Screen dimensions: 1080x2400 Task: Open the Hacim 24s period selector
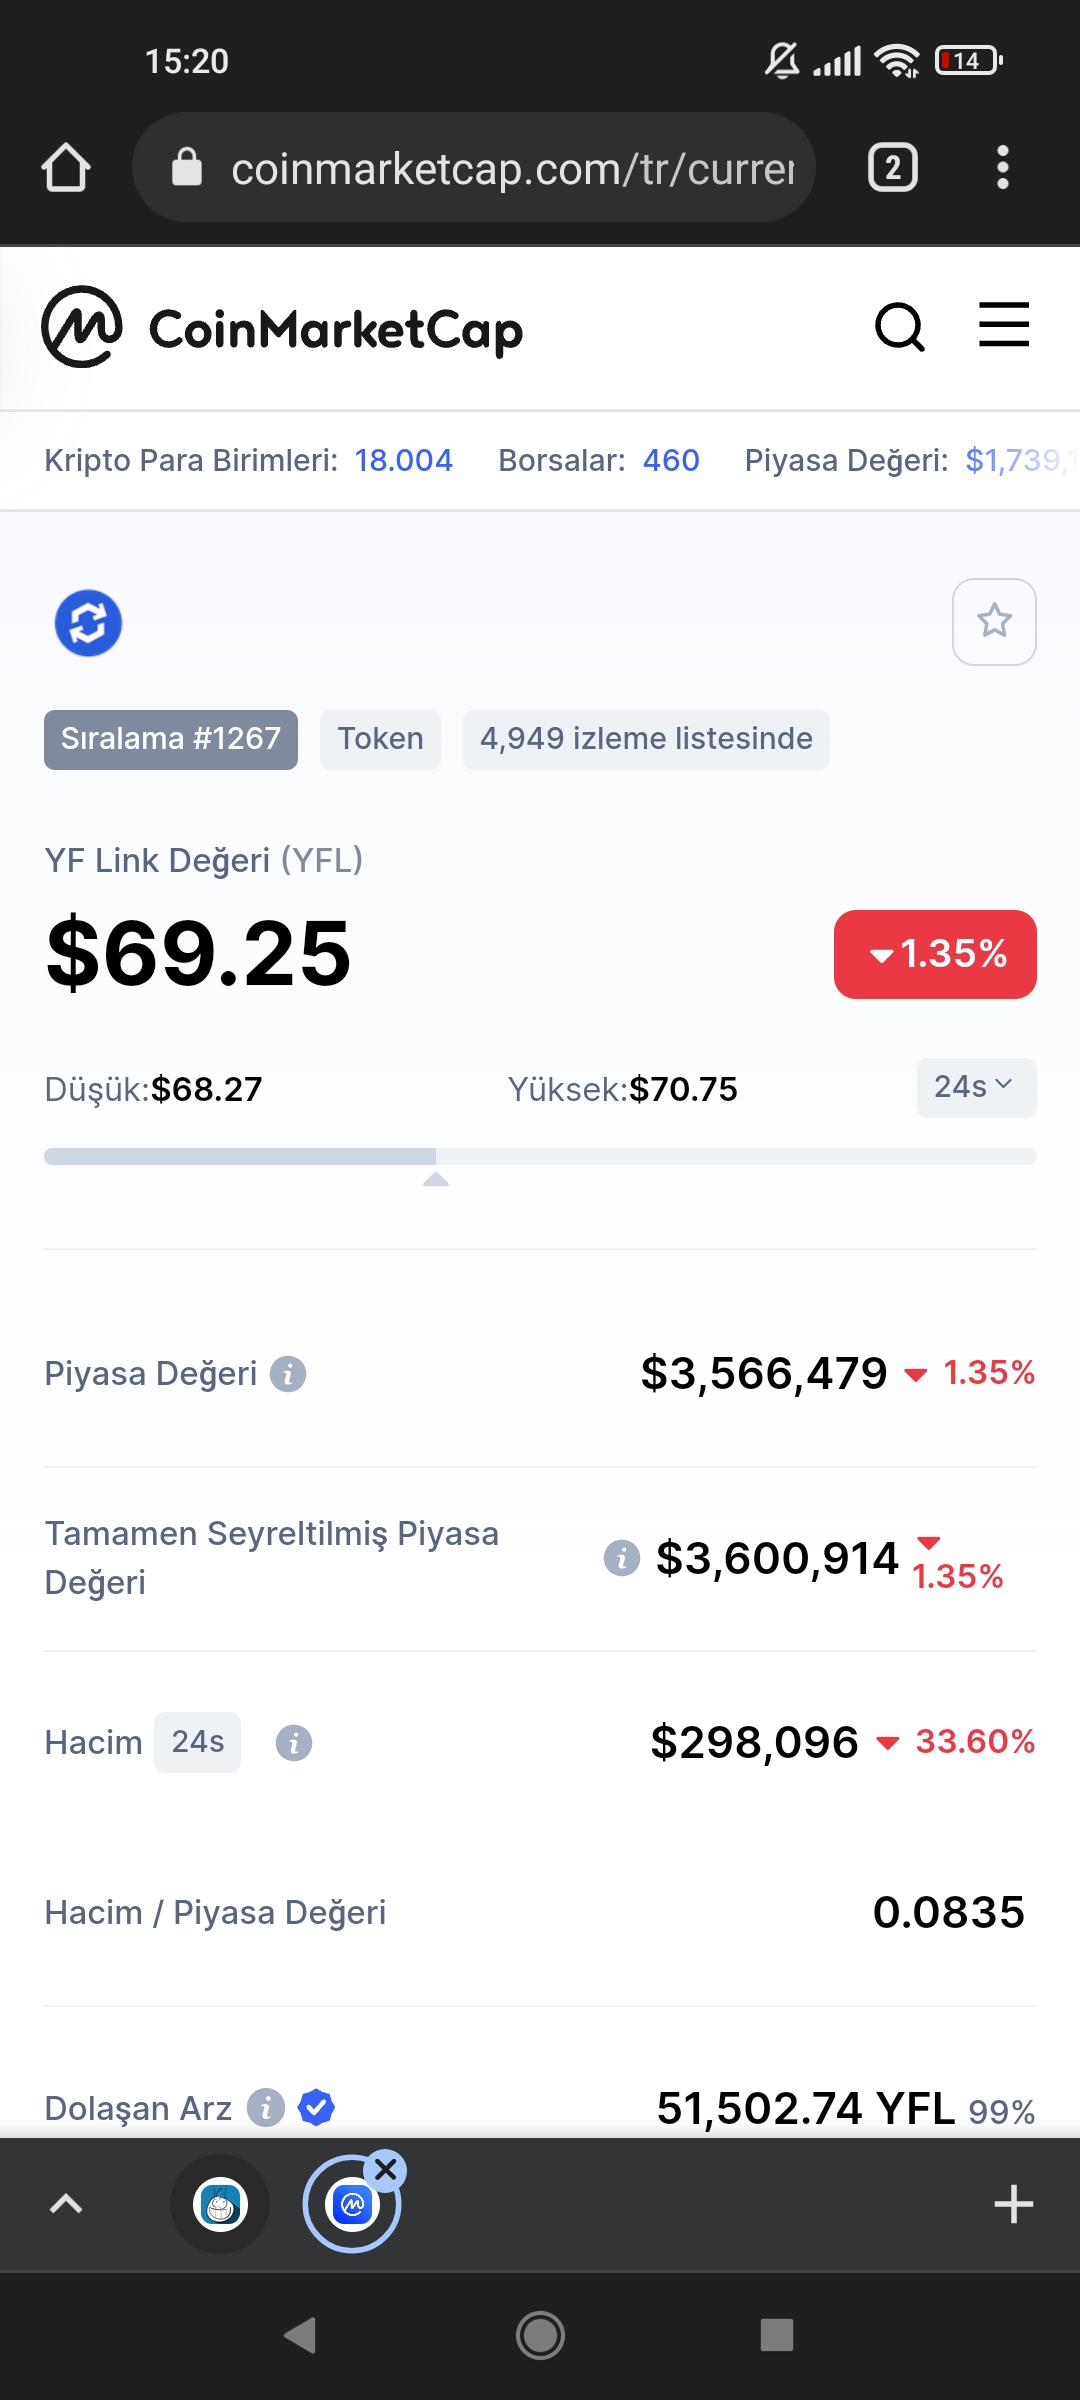[x=197, y=1742]
